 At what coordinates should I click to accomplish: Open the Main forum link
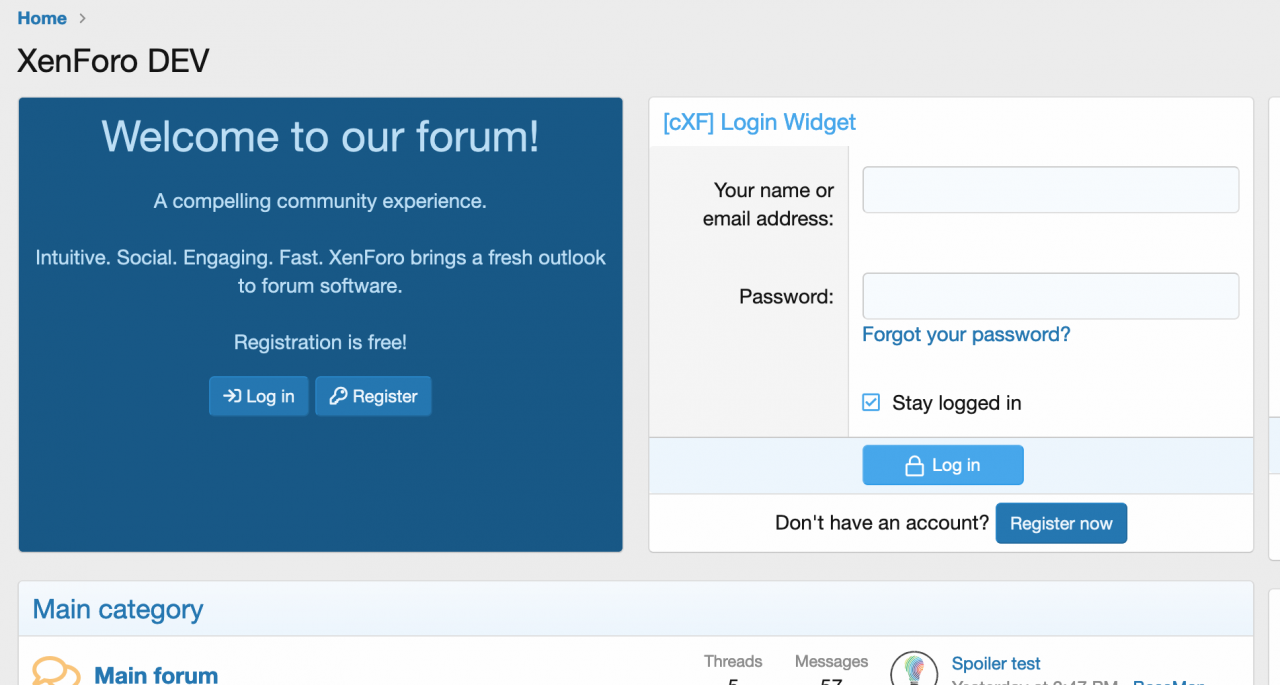point(156,675)
